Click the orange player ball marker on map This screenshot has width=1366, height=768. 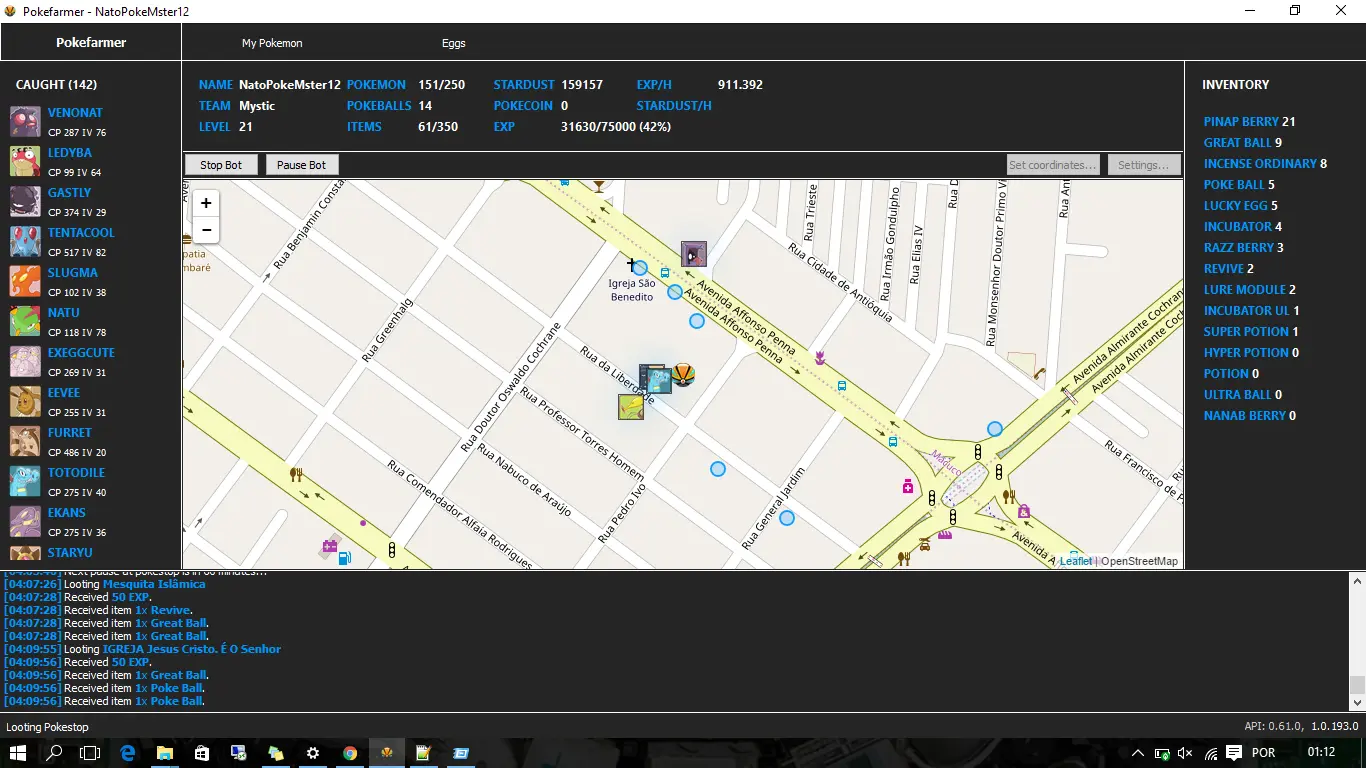click(x=683, y=375)
